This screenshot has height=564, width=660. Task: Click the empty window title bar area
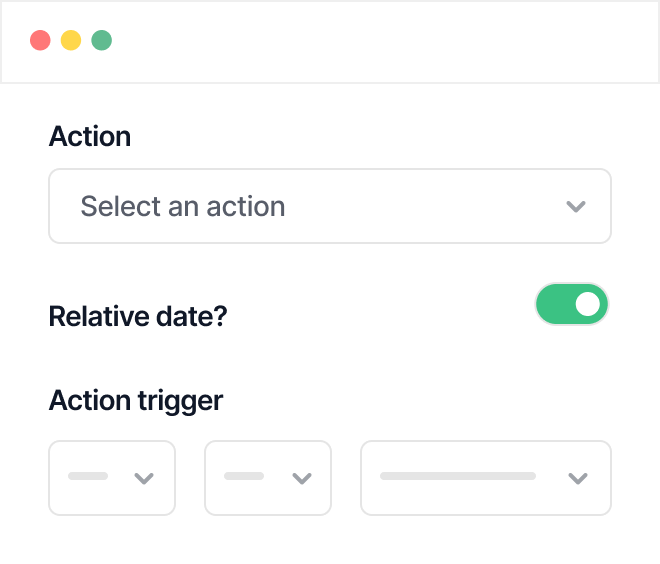point(380,41)
